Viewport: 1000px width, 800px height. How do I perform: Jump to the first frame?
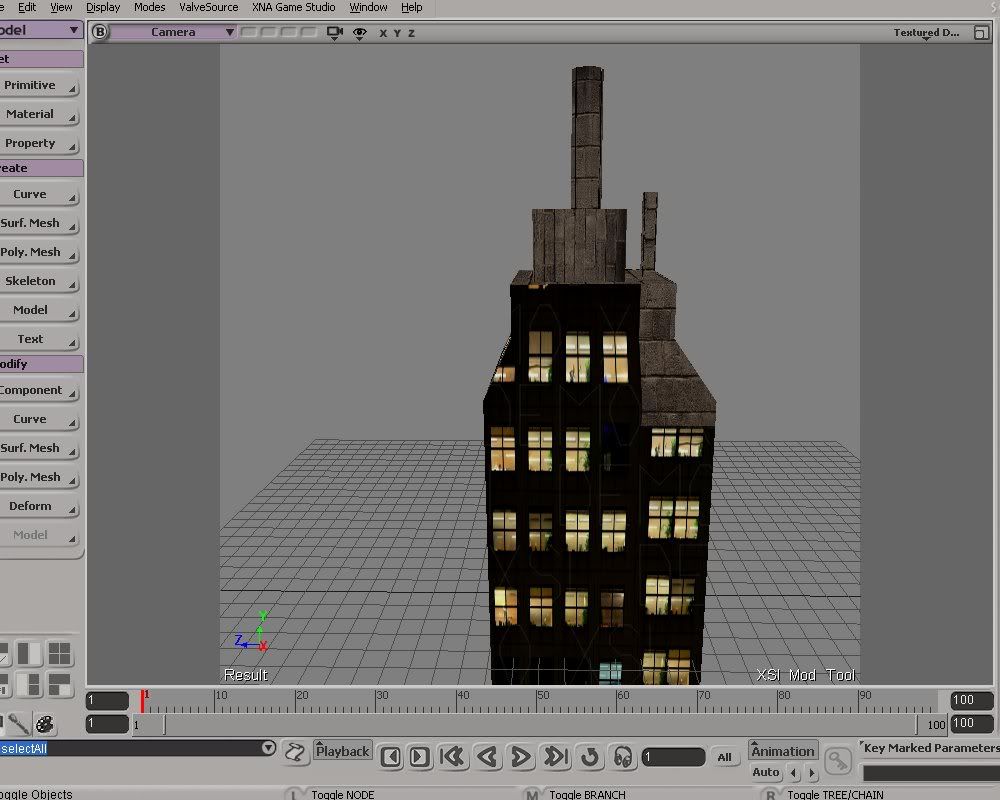tap(453, 757)
